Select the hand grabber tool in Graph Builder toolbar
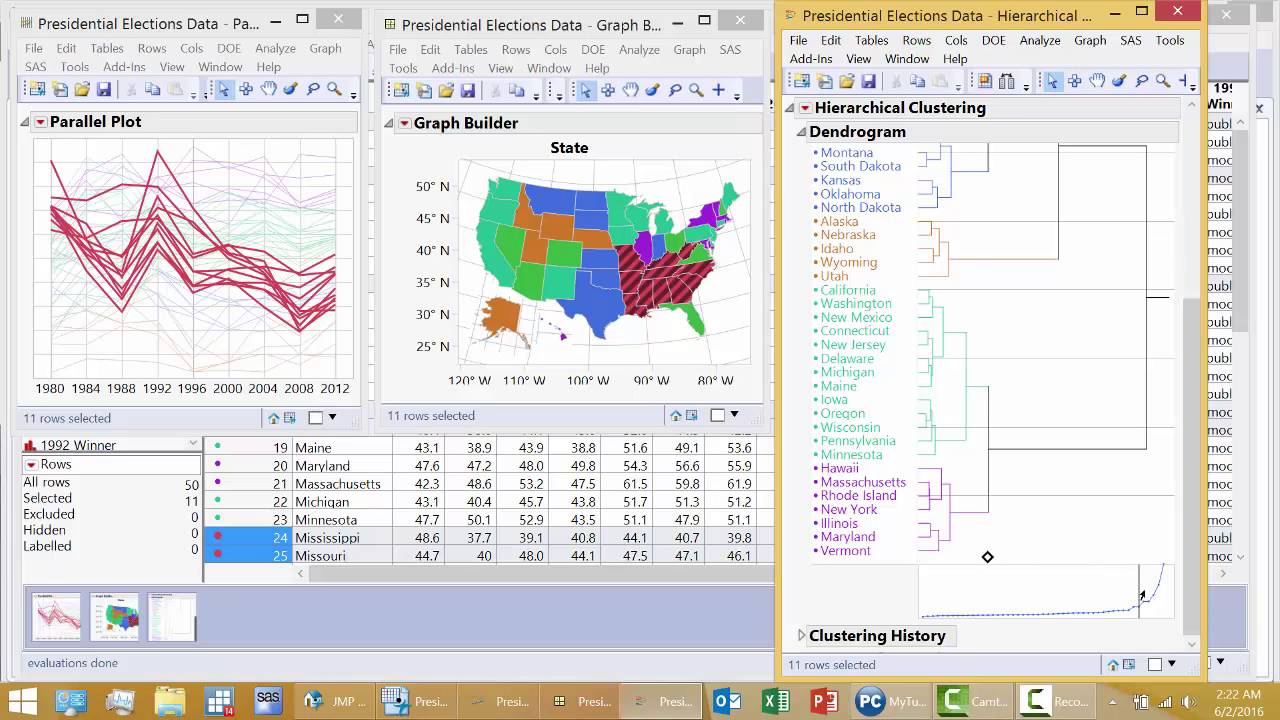This screenshot has height=720, width=1280. [630, 90]
